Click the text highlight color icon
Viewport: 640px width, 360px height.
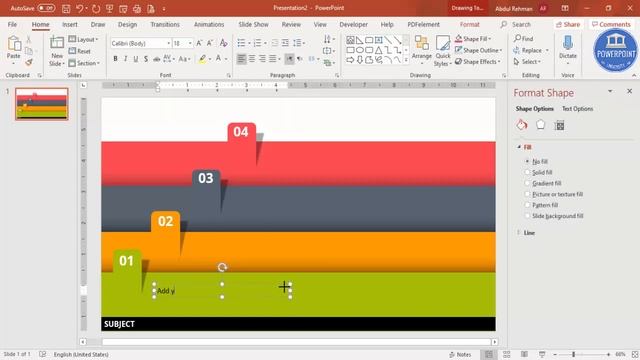pyautogui.click(x=202, y=59)
